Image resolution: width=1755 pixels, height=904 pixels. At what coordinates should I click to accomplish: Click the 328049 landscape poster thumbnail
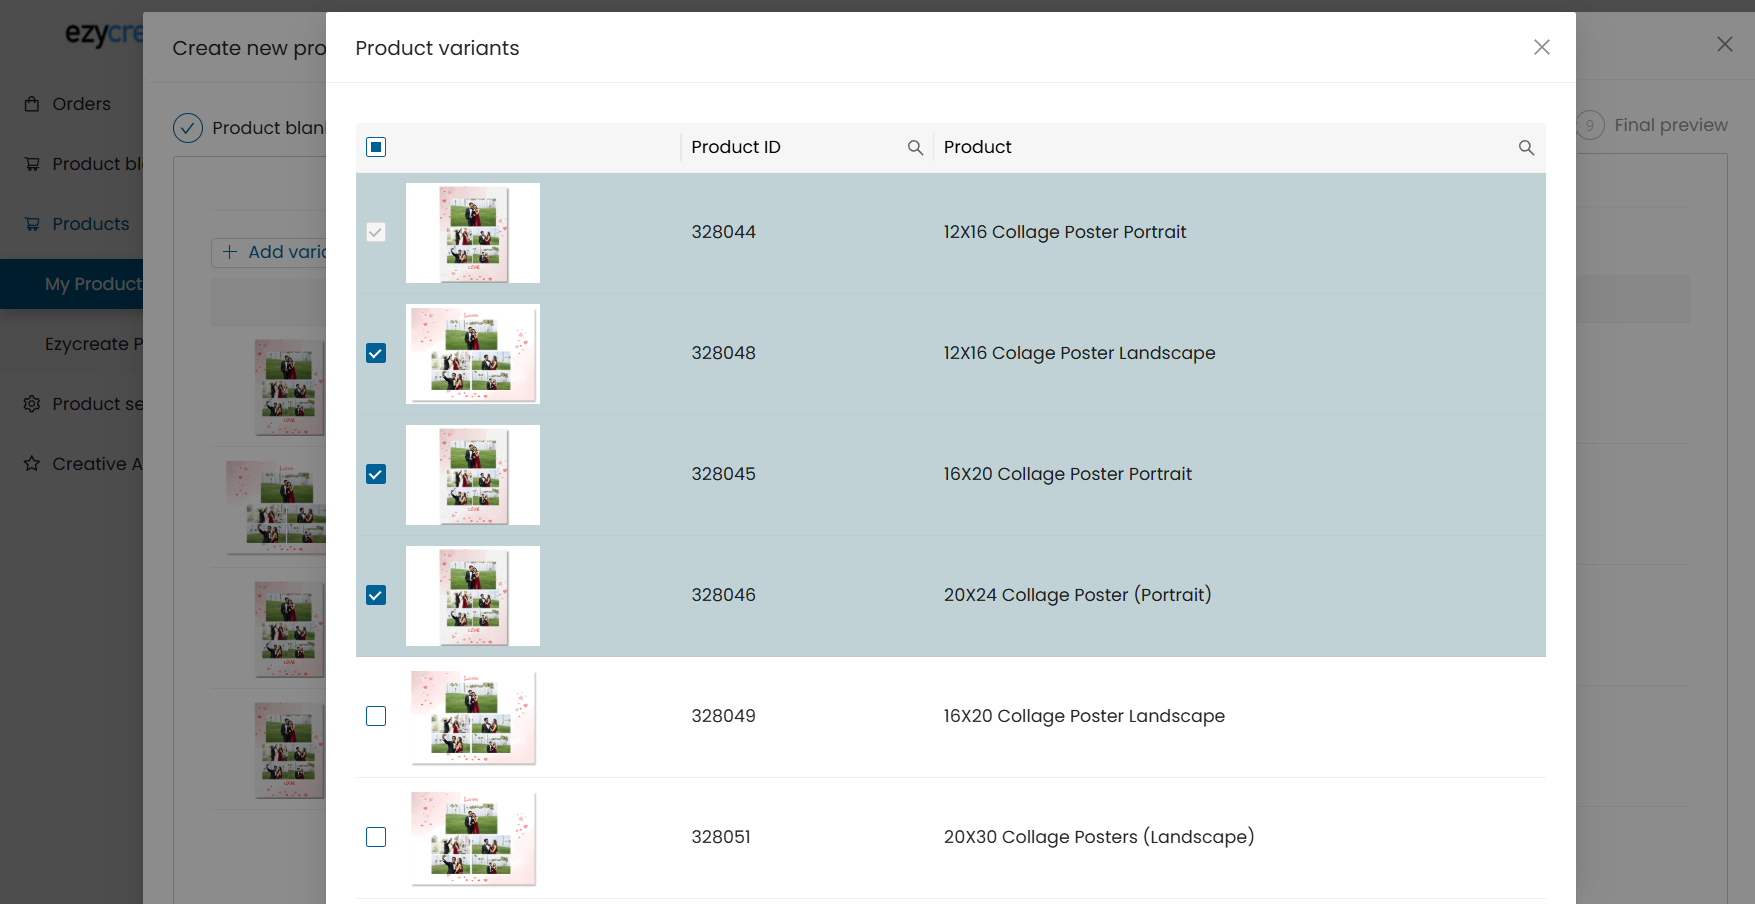click(473, 717)
